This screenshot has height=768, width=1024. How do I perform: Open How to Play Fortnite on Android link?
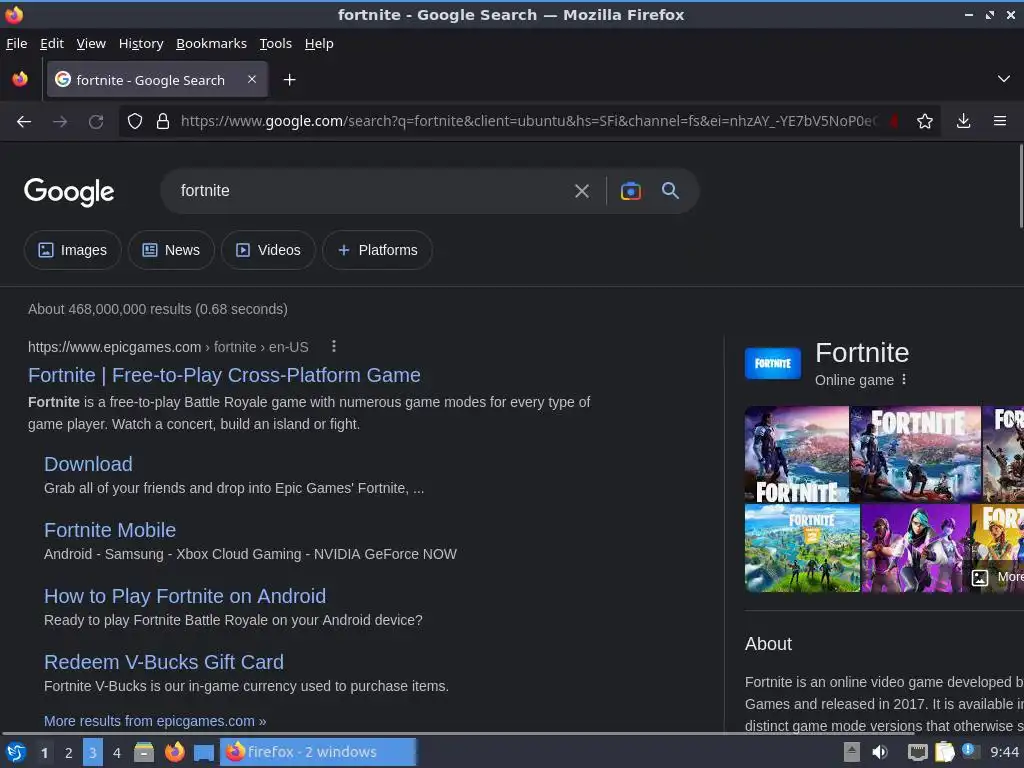185,596
